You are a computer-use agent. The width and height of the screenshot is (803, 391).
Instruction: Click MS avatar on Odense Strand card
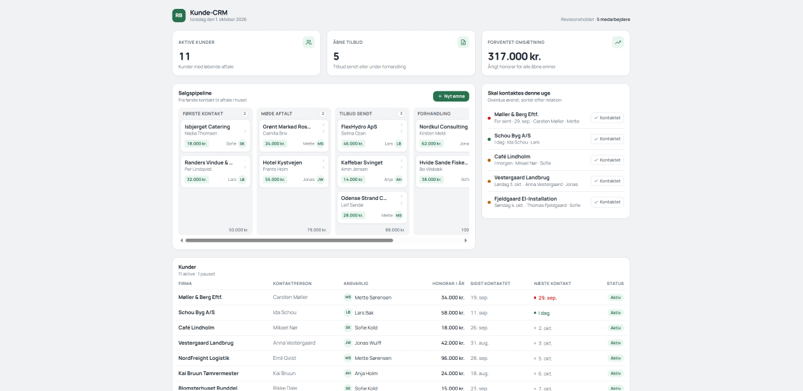pos(399,216)
